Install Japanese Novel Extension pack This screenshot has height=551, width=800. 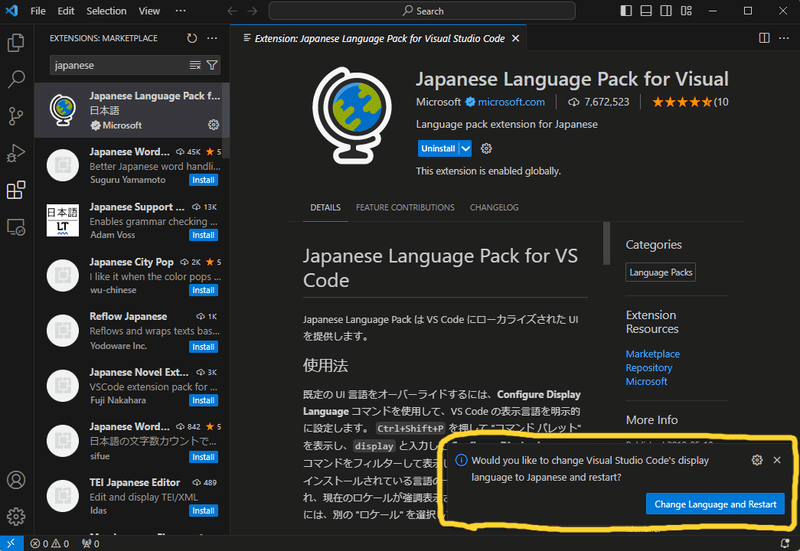tap(204, 400)
